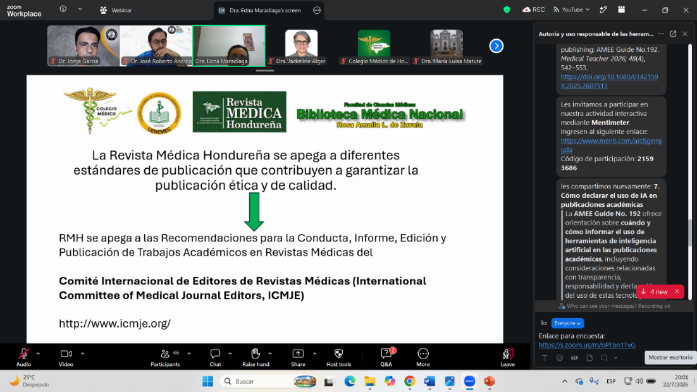Viewport: 697px width, 392px height.
Task: Toggle the Chat panel from toolbar
Action: (x=215, y=357)
